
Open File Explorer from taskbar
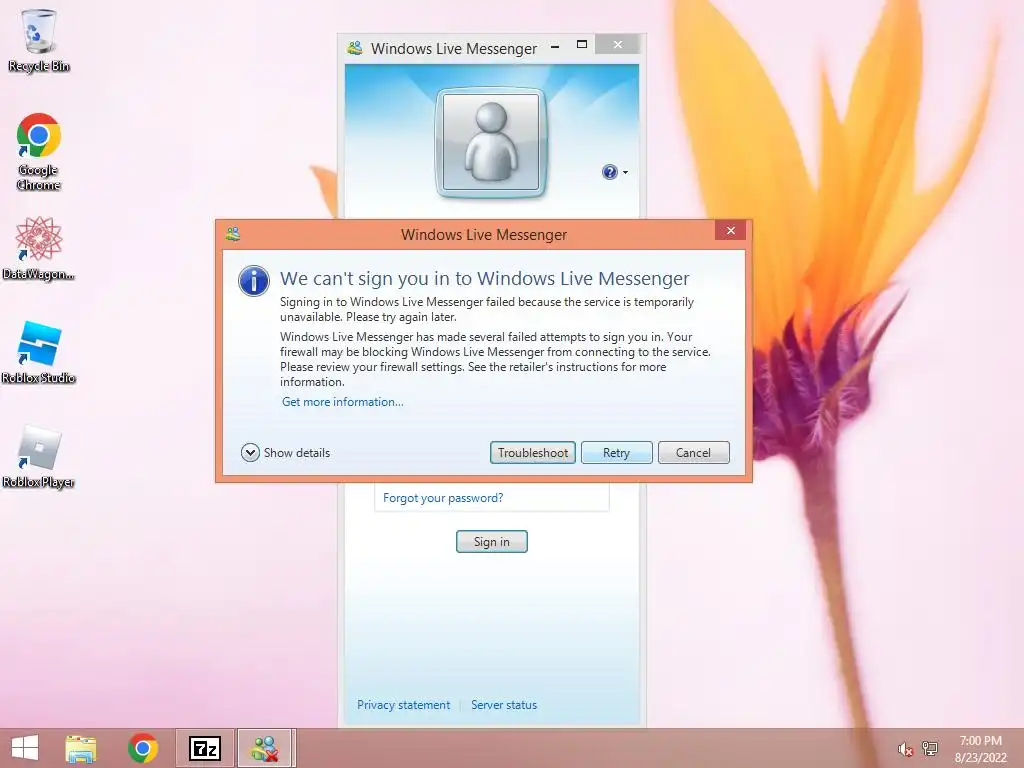(x=81, y=748)
